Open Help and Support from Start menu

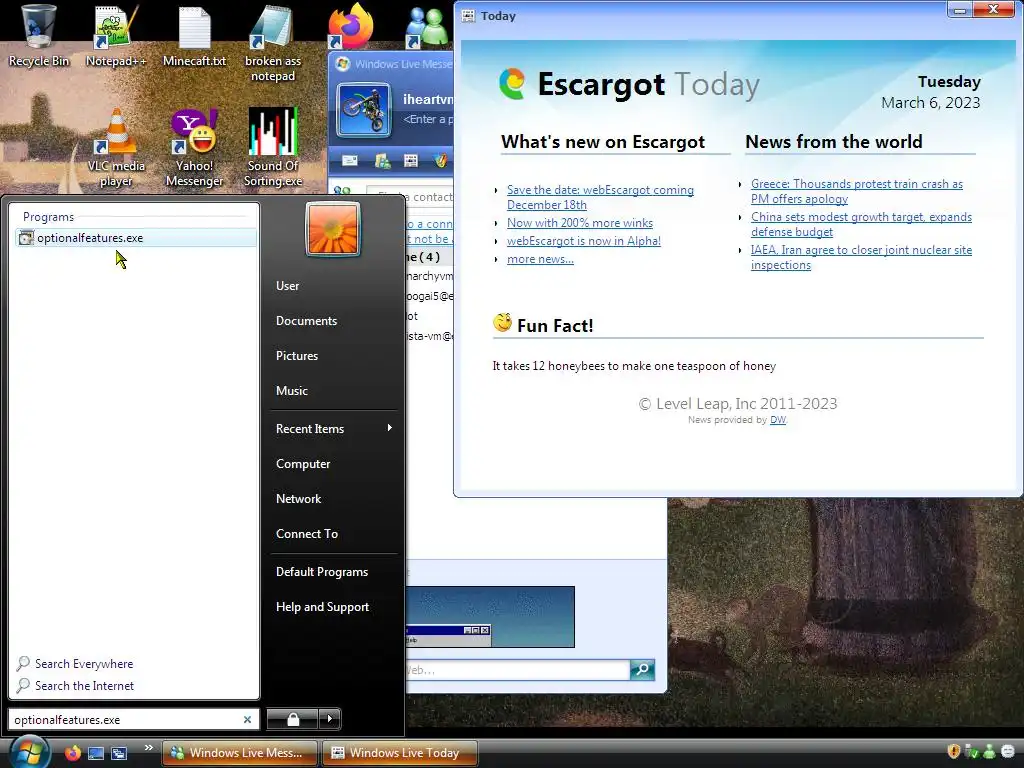[x=323, y=607]
